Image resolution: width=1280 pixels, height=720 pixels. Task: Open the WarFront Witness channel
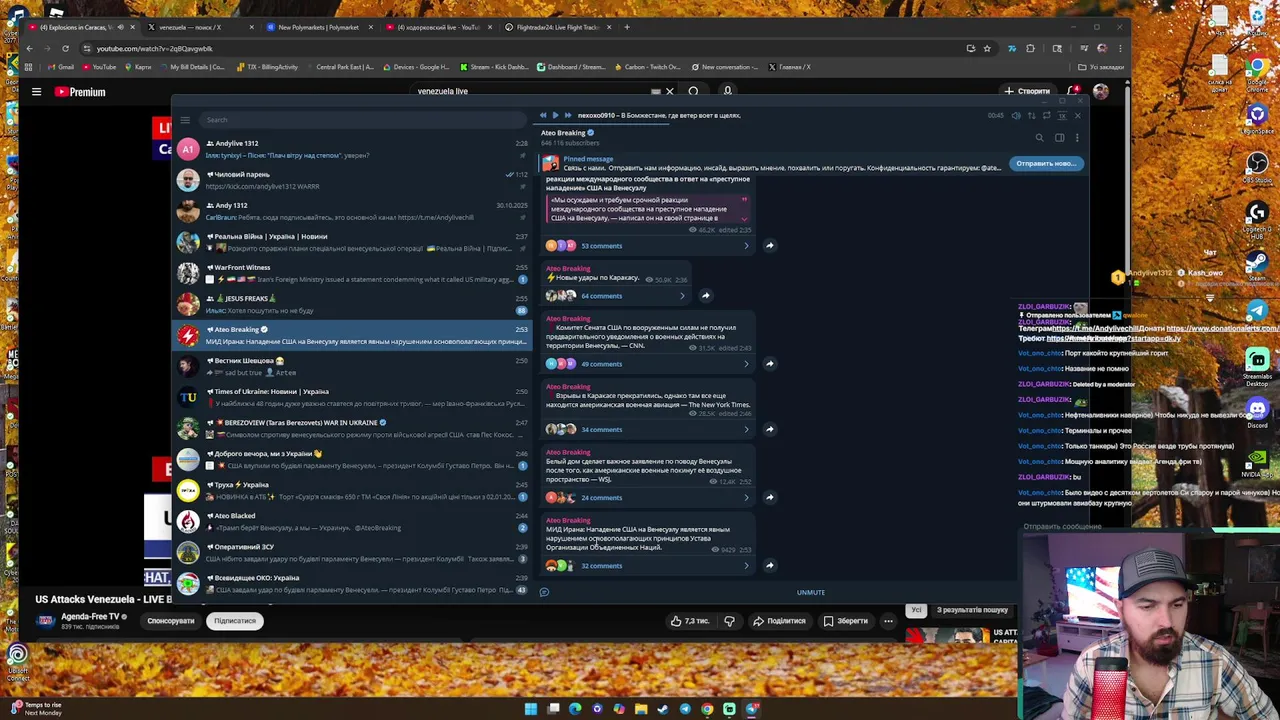pyautogui.click(x=352, y=273)
